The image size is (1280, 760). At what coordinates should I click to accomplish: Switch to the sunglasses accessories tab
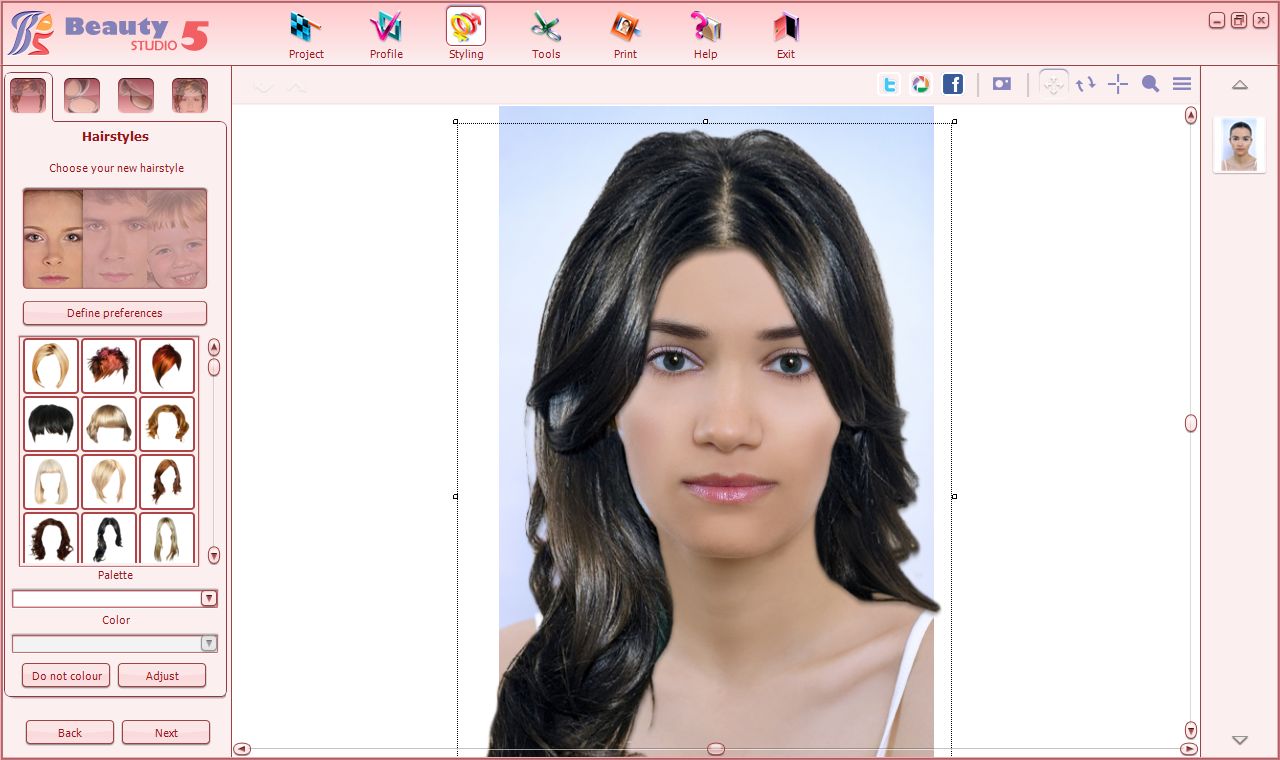pos(136,96)
